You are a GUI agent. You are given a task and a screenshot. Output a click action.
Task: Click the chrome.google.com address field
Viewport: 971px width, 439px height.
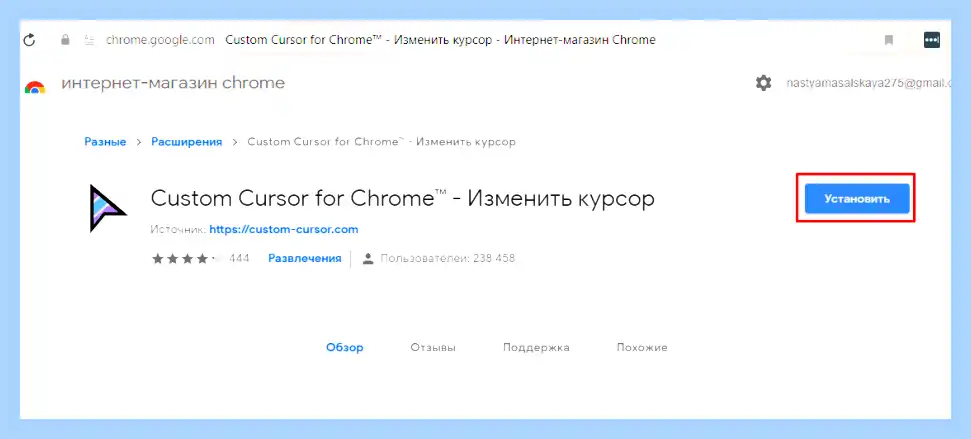click(160, 40)
